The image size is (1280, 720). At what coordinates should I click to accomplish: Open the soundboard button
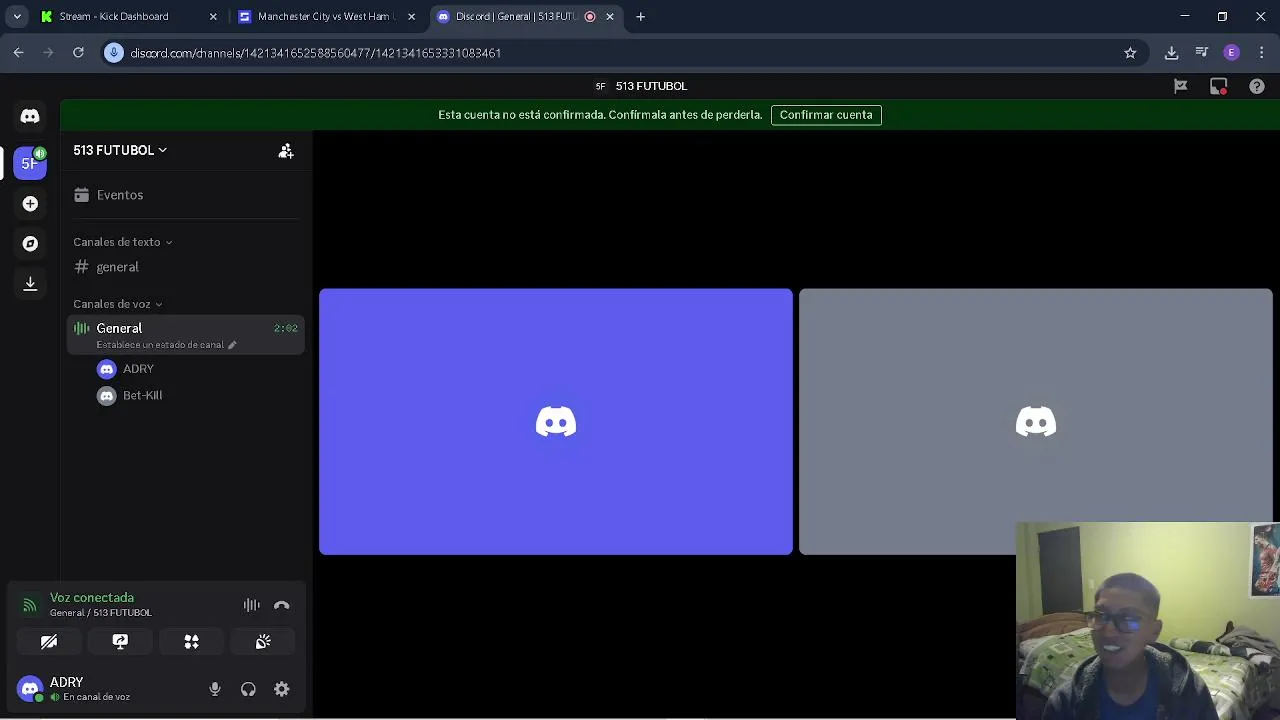click(263, 642)
